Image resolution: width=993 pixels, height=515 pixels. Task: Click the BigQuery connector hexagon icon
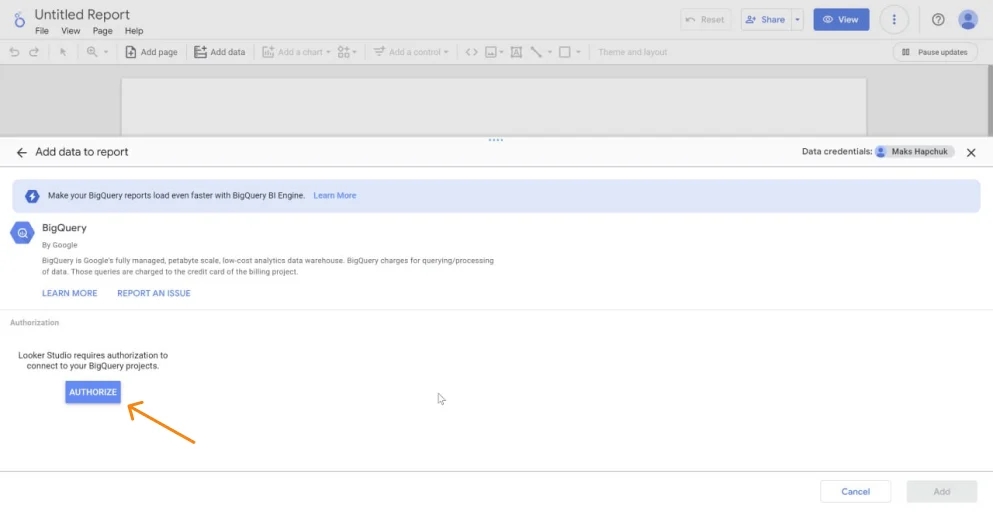22,233
